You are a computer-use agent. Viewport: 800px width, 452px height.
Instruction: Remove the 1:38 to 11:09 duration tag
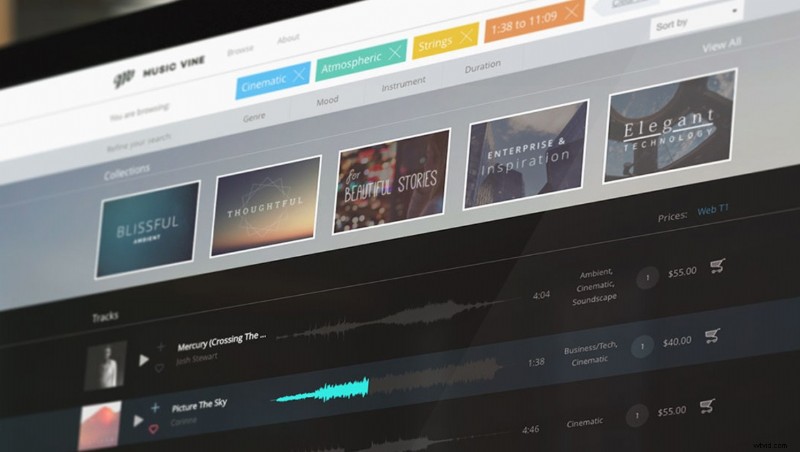pyautogui.click(x=571, y=11)
